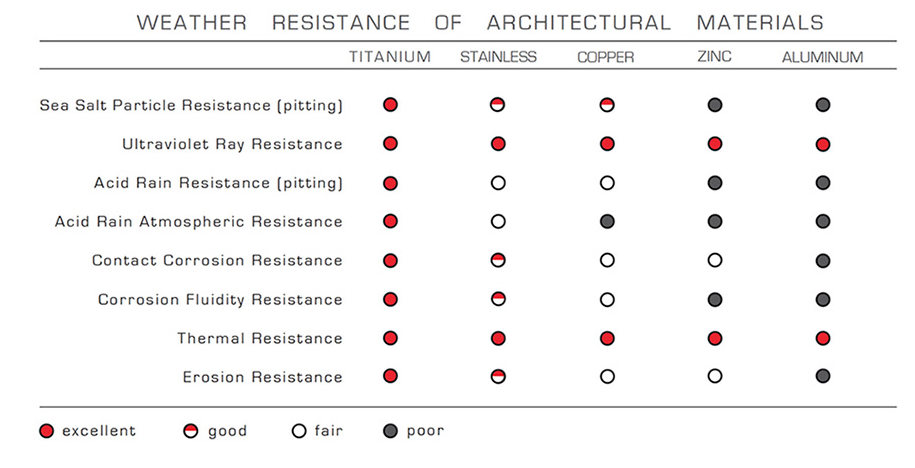
Task: Click Aluminum's red dot for Thermal Resistance
Action: point(823,339)
